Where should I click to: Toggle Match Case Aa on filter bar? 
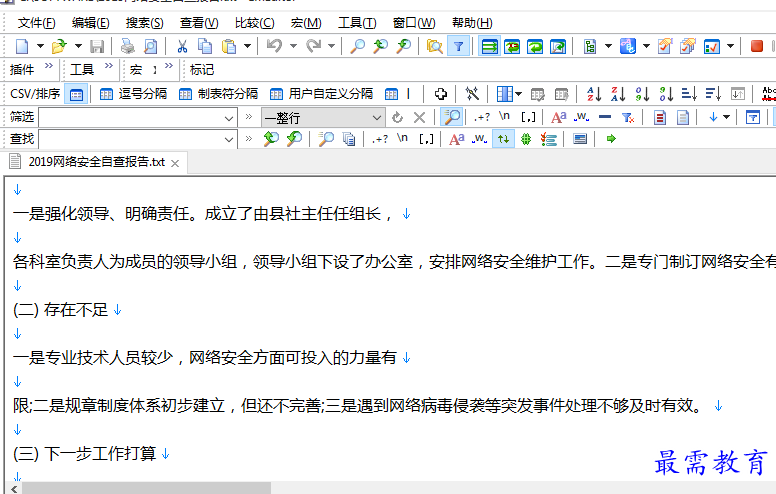click(x=558, y=117)
